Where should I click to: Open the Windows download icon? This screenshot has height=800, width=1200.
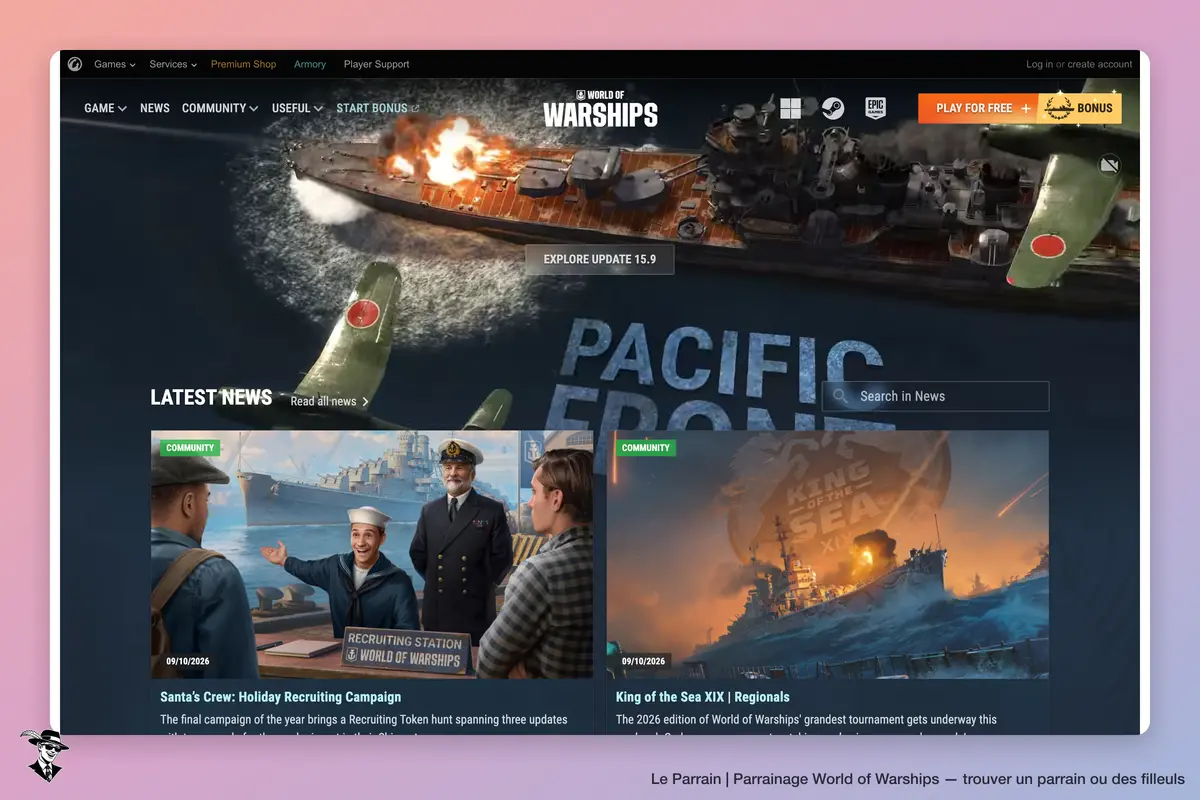790,108
